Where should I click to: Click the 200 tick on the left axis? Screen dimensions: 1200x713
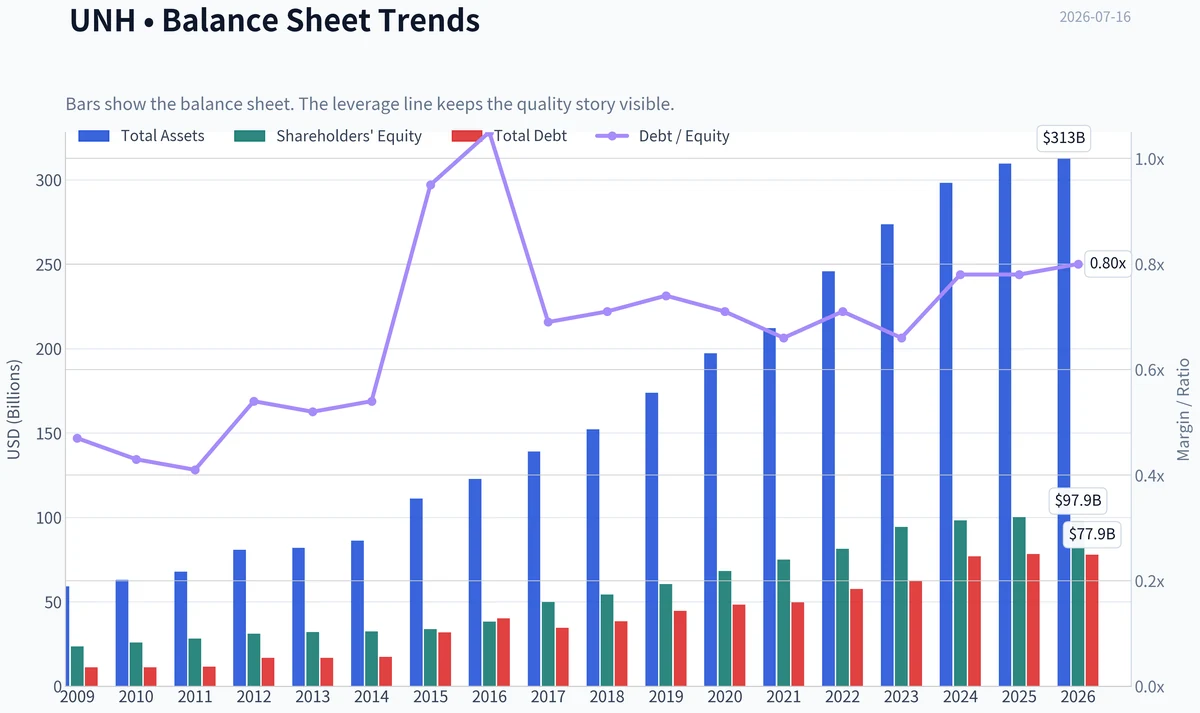tap(48, 349)
